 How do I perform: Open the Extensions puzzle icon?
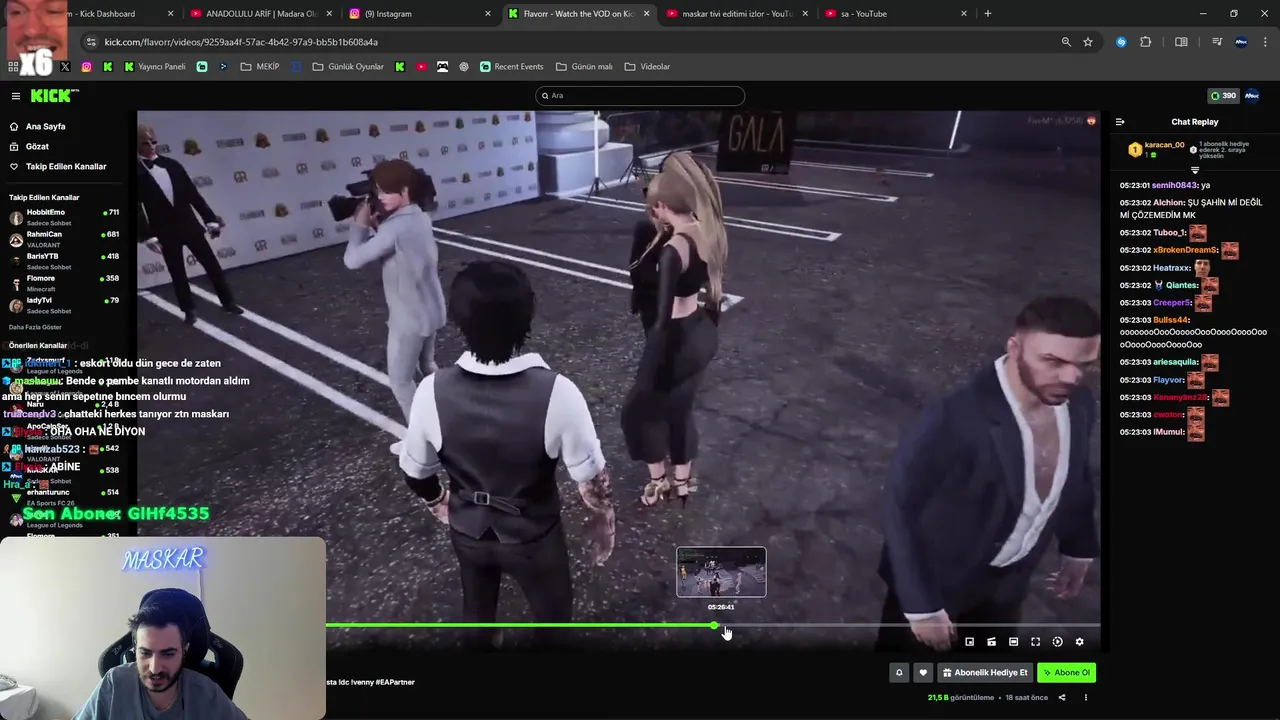pyautogui.click(x=1145, y=42)
